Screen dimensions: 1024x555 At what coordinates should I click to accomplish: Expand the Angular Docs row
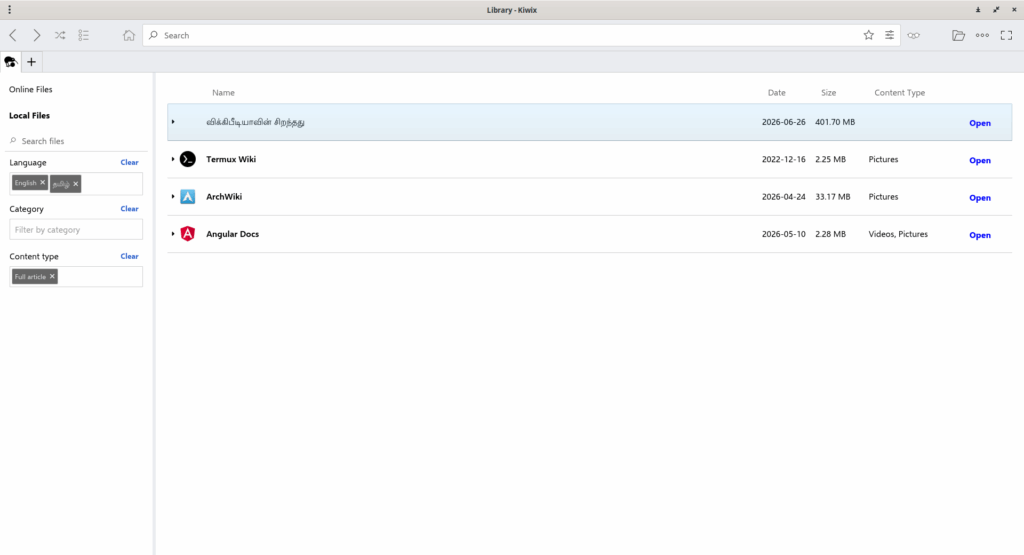coord(173,234)
